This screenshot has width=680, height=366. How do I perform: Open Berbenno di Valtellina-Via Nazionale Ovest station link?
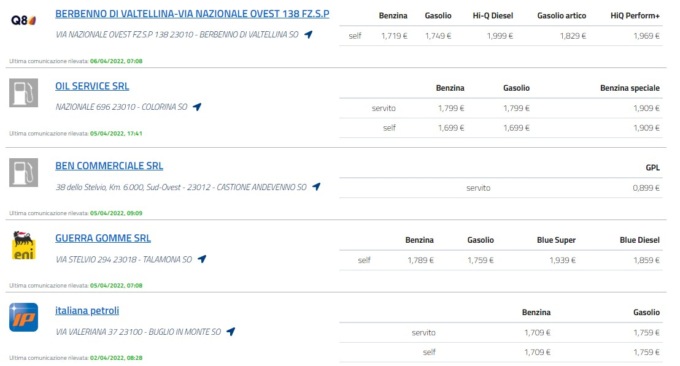coord(192,14)
